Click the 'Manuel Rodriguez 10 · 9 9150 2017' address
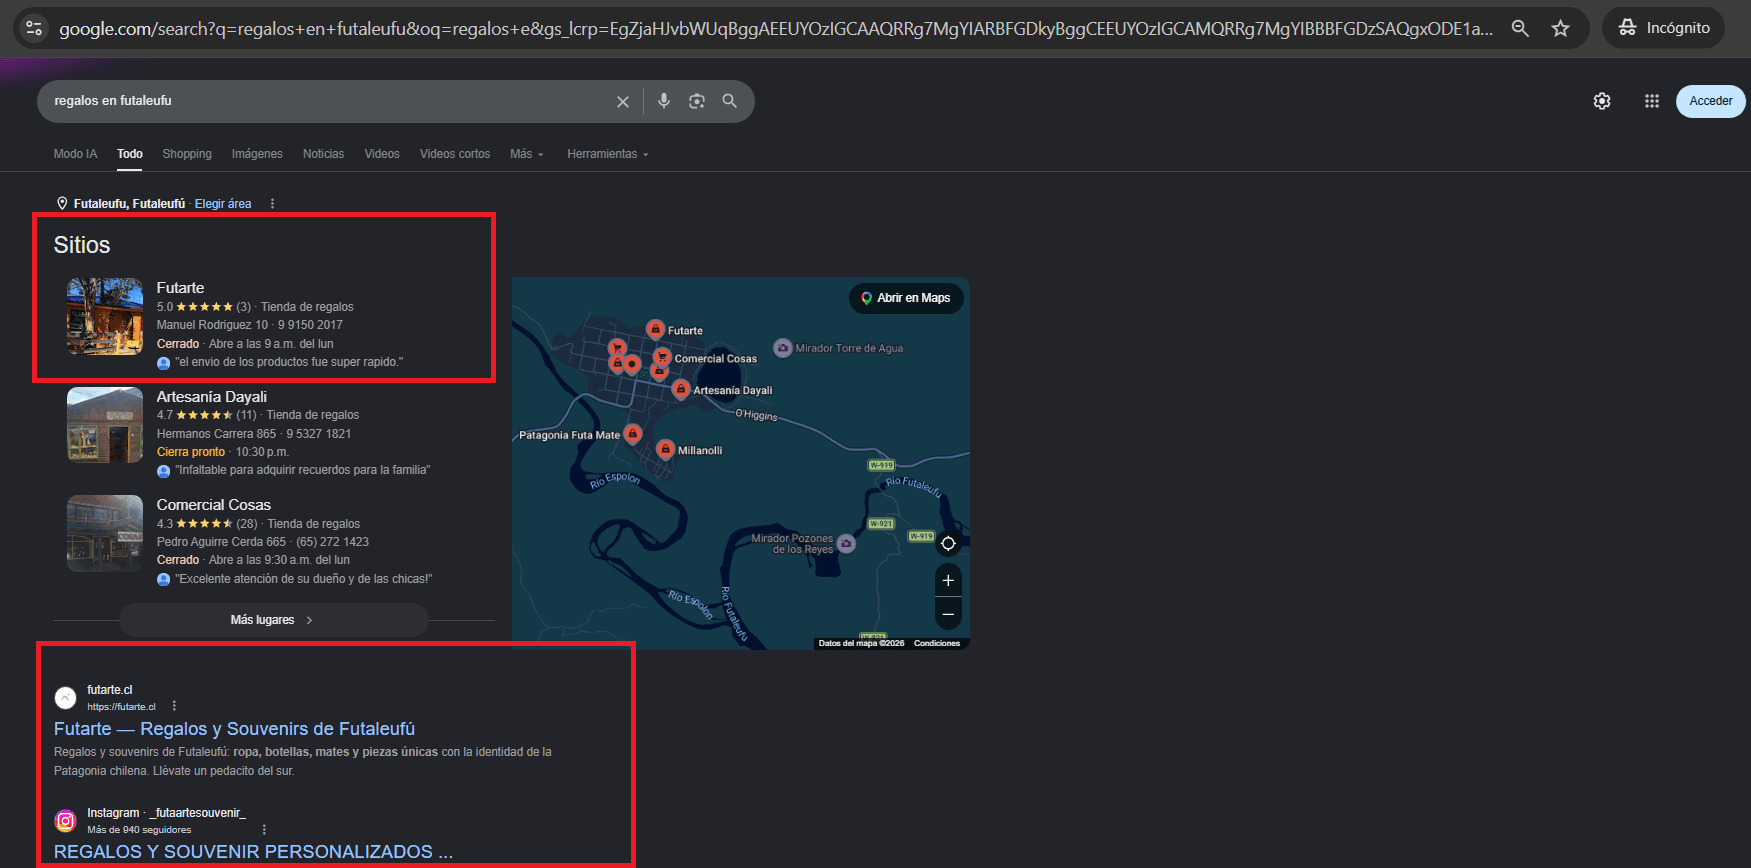 249,325
